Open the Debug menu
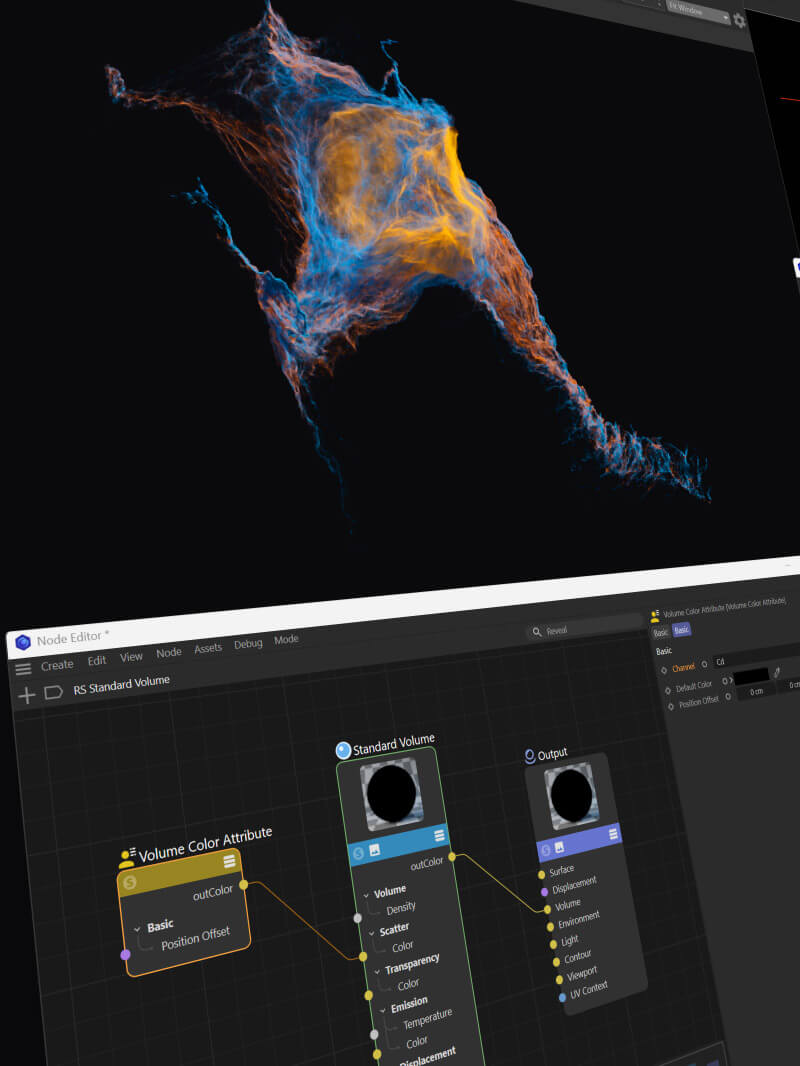This screenshot has width=800, height=1066. [248, 644]
